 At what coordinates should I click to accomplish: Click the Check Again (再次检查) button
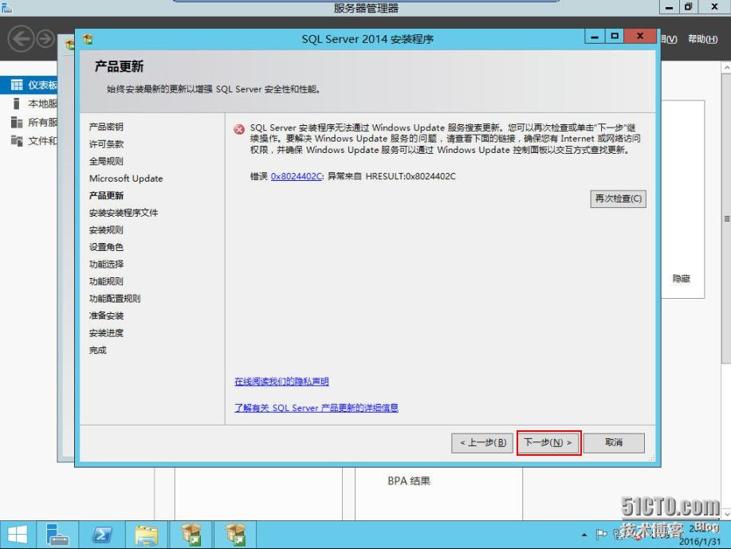pos(618,198)
